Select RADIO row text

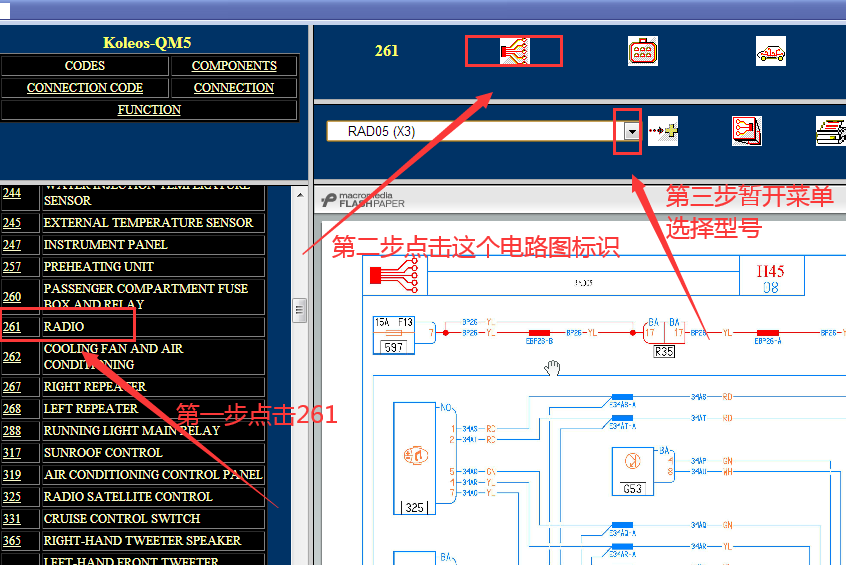coord(64,327)
